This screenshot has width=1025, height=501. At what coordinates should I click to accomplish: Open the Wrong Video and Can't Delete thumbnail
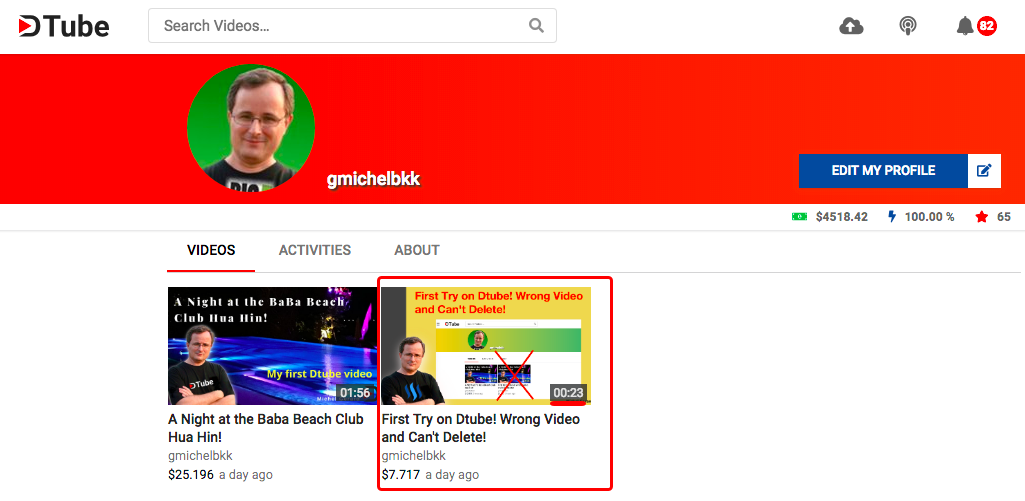click(486, 345)
